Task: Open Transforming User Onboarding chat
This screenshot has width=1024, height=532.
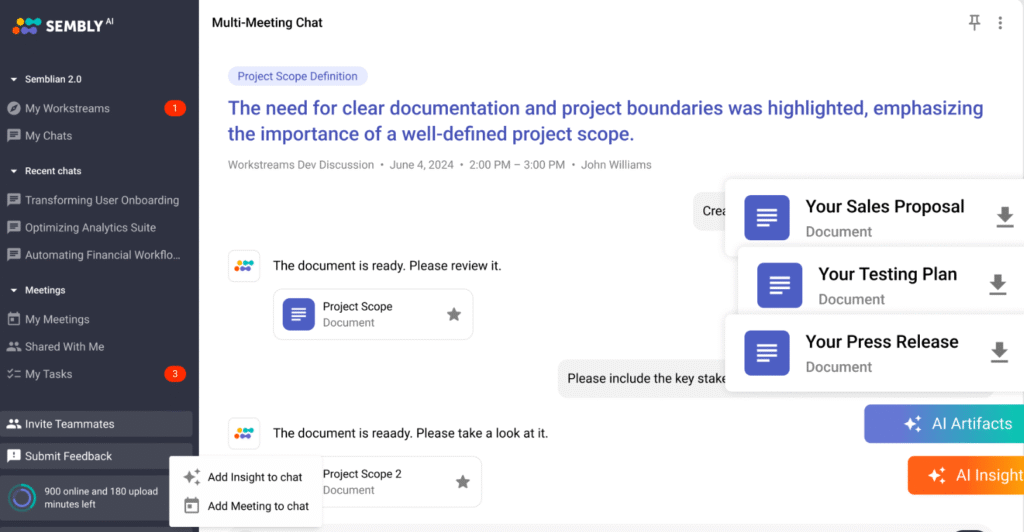Action: (x=102, y=200)
